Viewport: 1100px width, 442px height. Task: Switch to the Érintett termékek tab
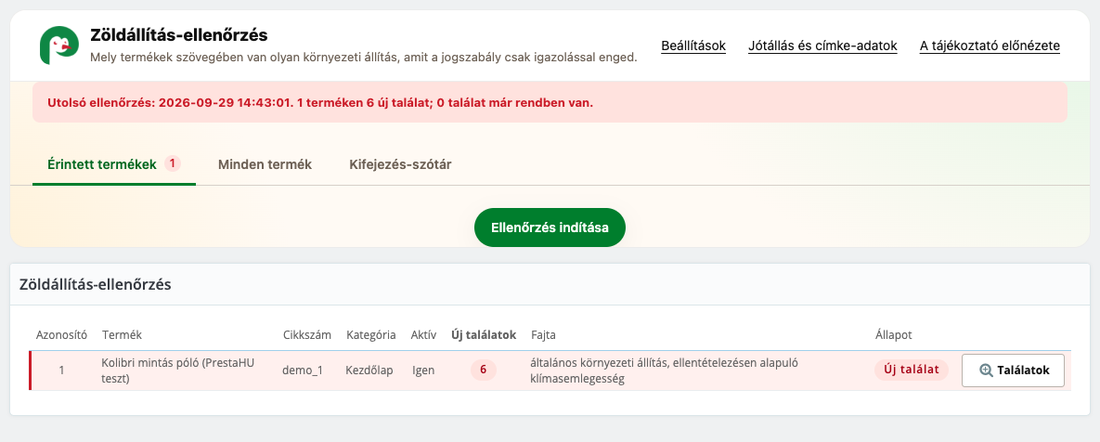point(114,164)
